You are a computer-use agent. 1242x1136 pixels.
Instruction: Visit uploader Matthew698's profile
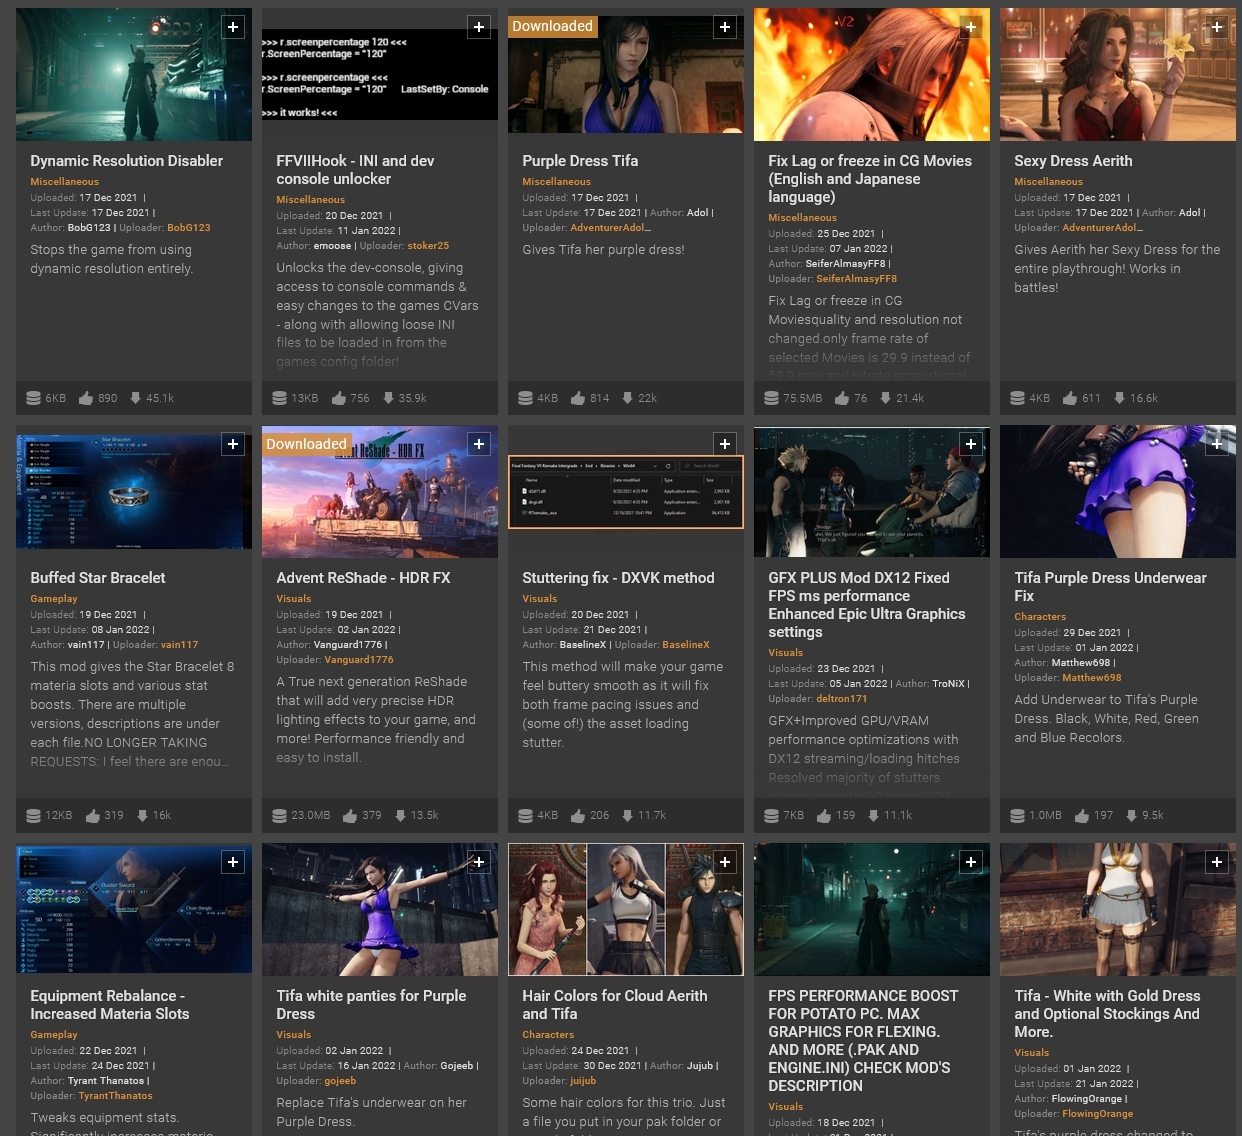[x=1092, y=678]
